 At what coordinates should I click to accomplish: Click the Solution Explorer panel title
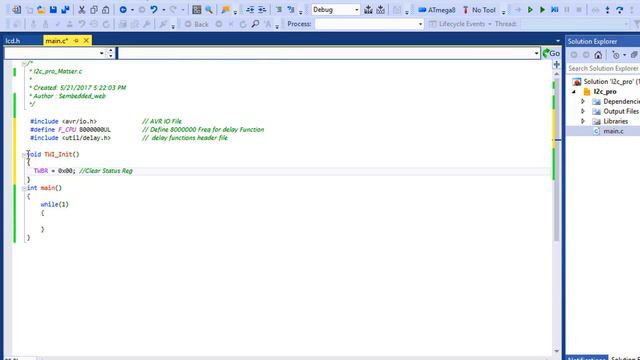coord(592,41)
